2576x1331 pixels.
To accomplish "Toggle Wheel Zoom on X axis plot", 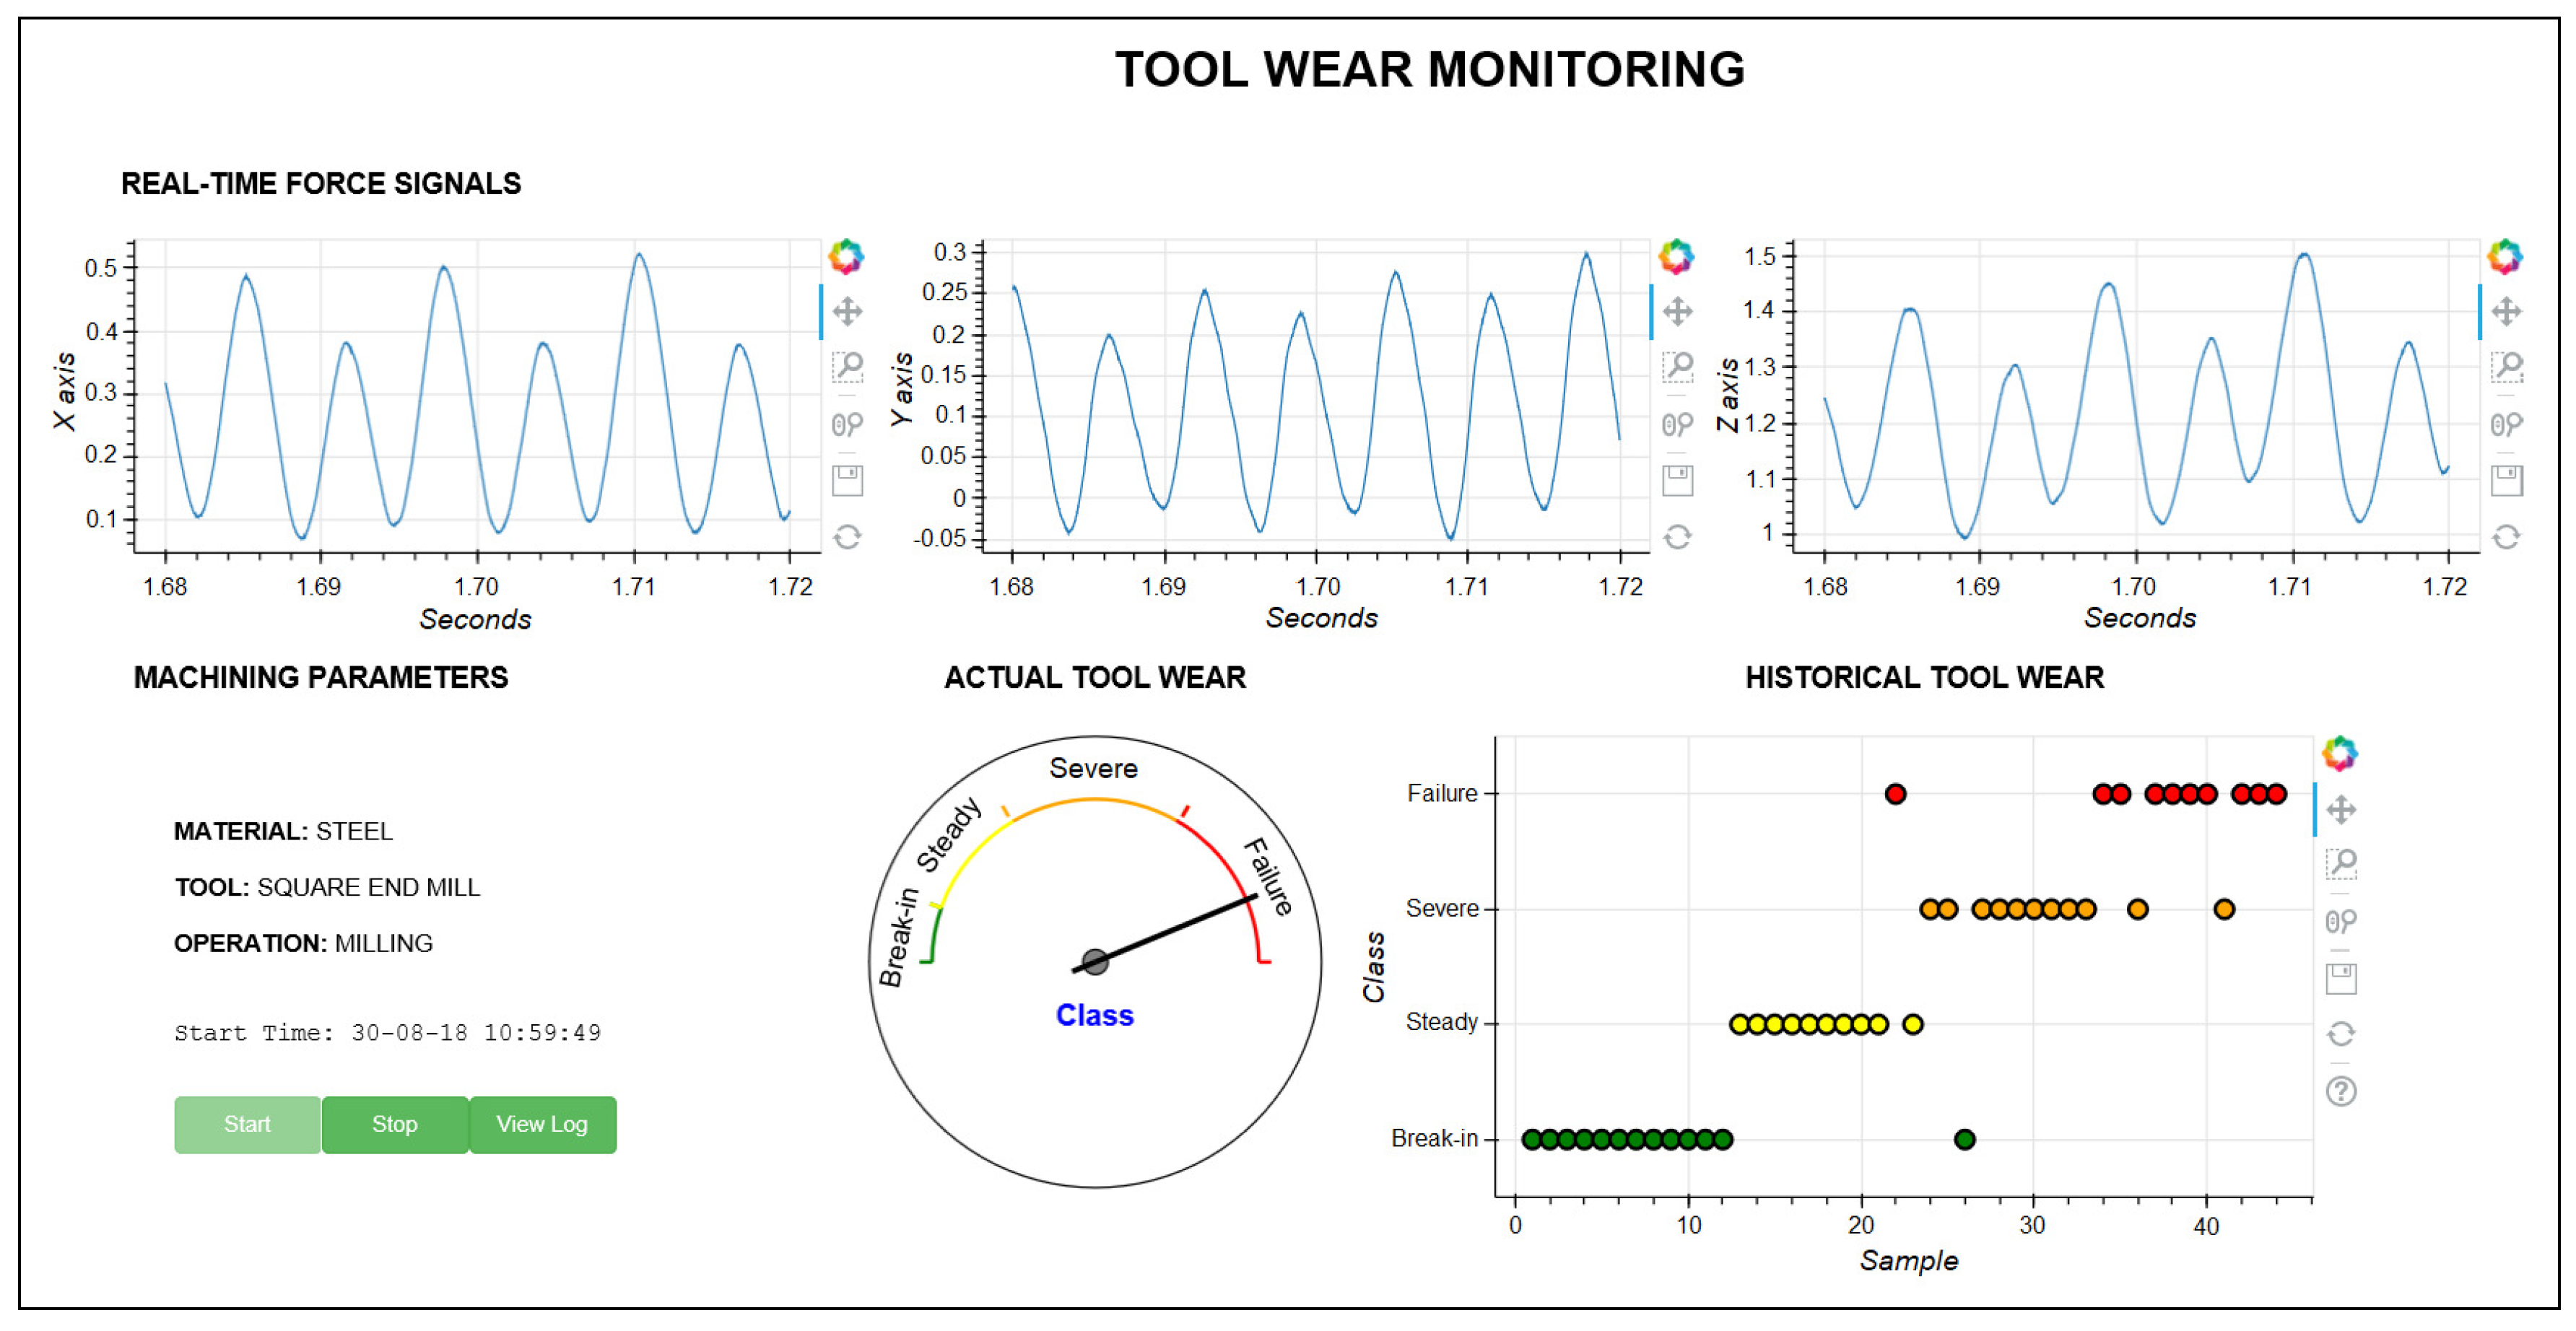I will [847, 424].
